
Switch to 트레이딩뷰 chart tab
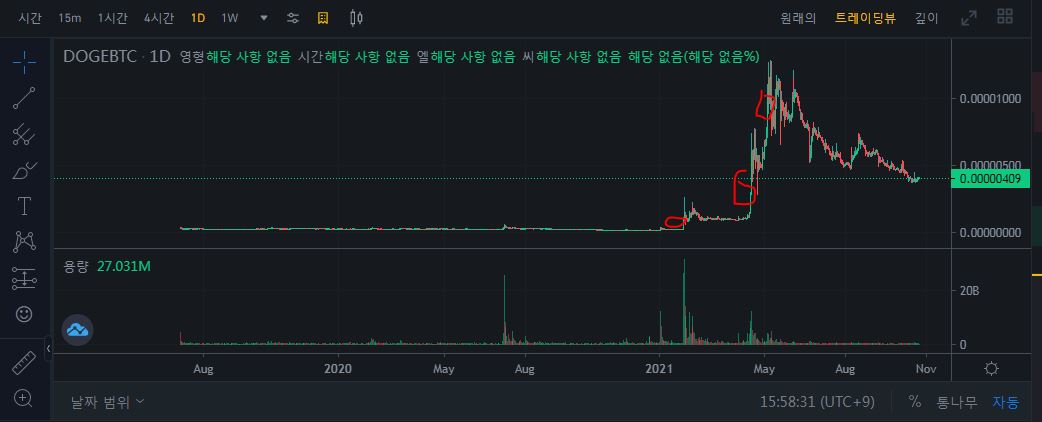coord(865,19)
